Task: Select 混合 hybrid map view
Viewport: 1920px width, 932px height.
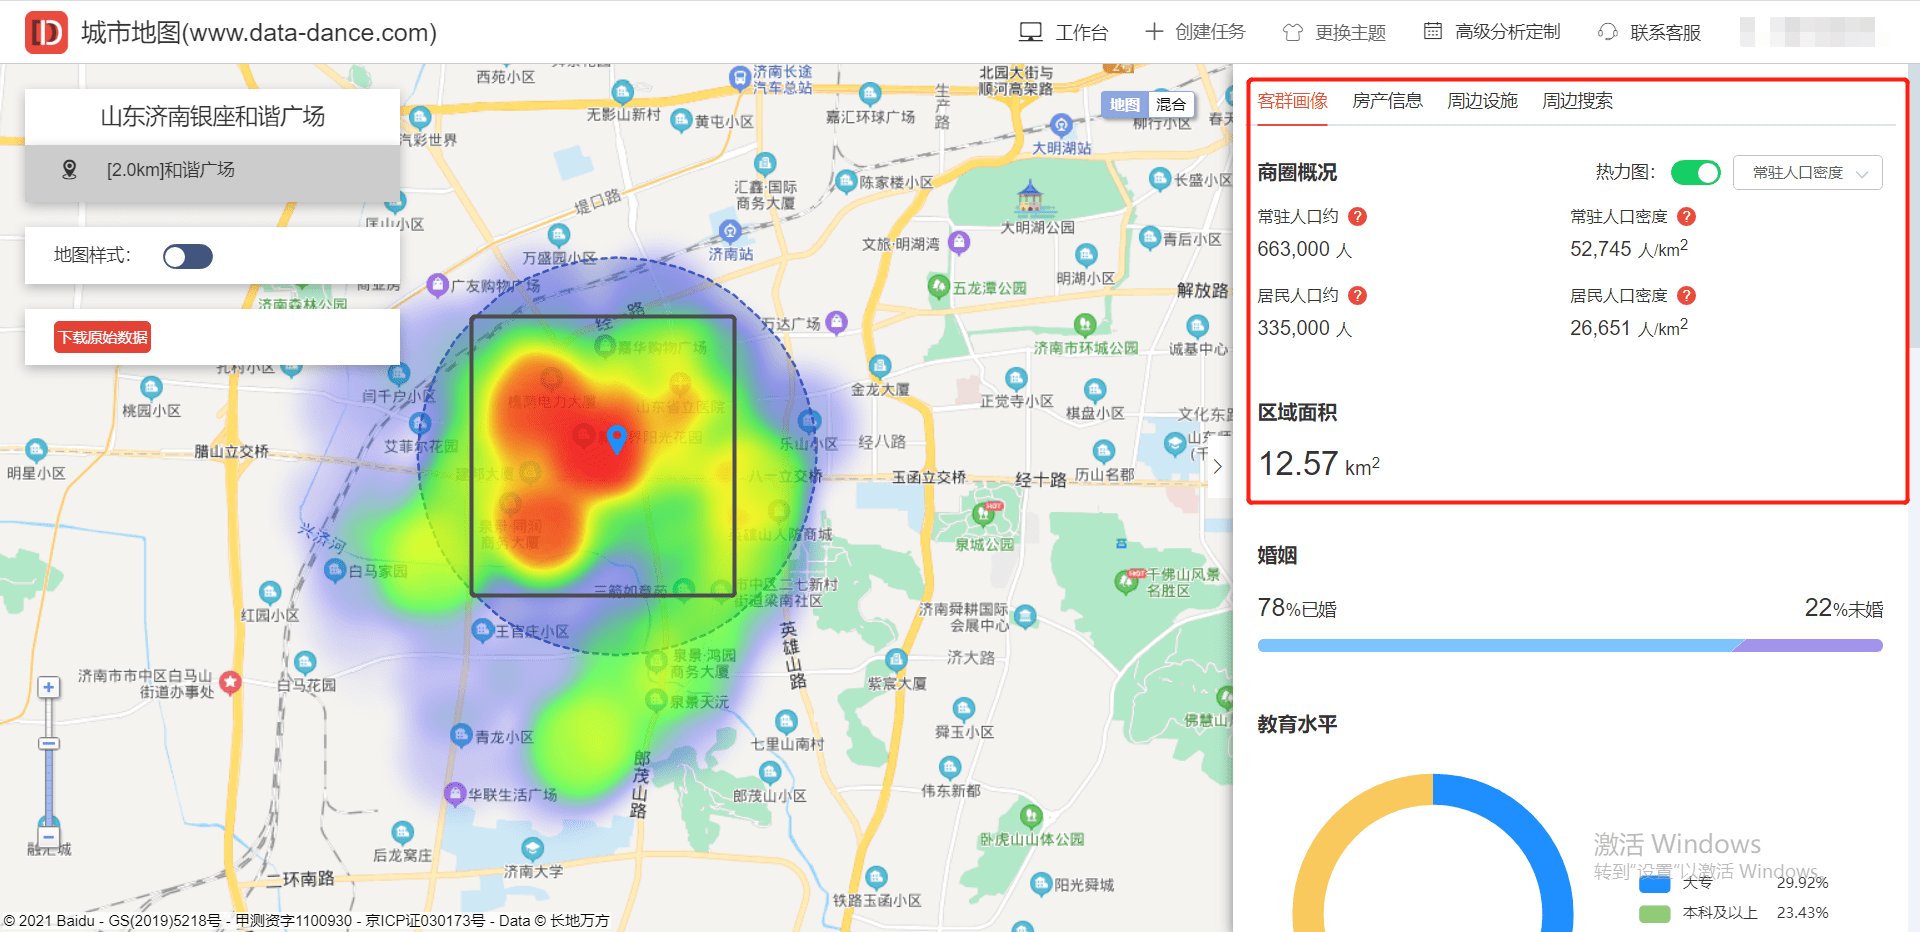Action: (x=1170, y=104)
